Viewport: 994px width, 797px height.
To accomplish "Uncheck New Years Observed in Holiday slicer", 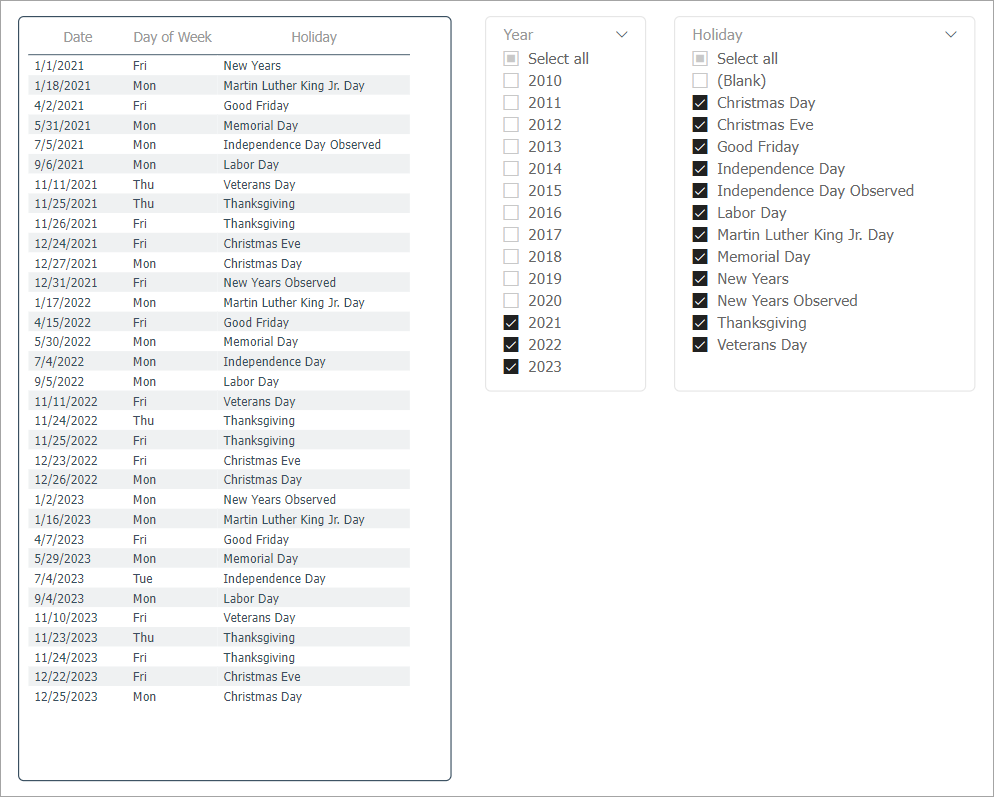I will pos(700,301).
